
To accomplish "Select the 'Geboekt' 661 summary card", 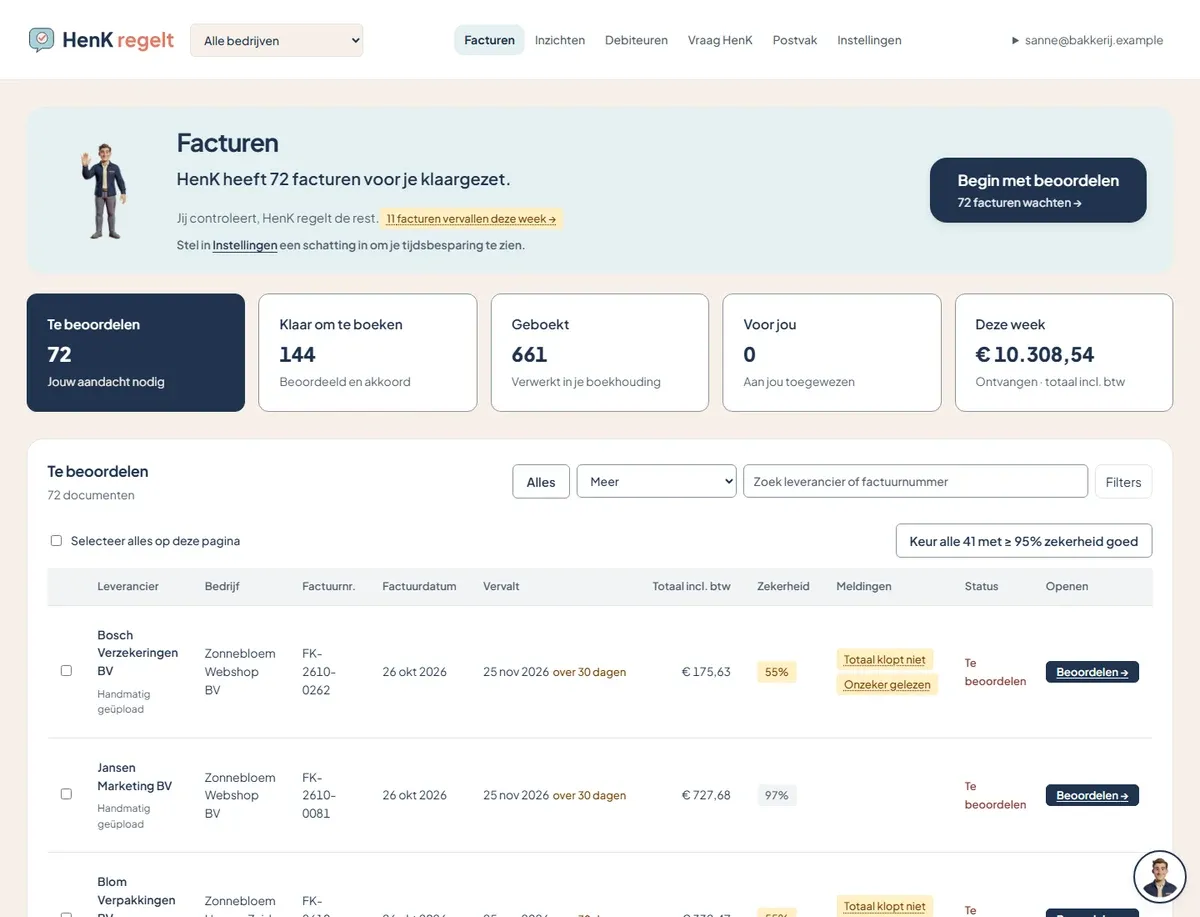I will coord(600,353).
